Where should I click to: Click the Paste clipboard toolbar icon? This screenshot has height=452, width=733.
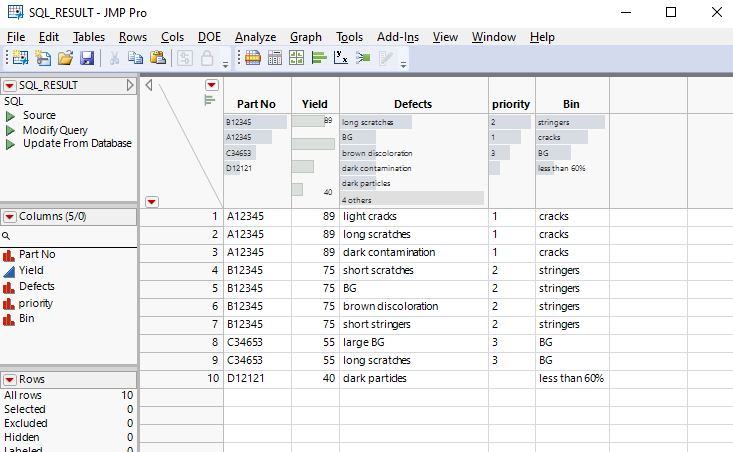click(x=159, y=59)
